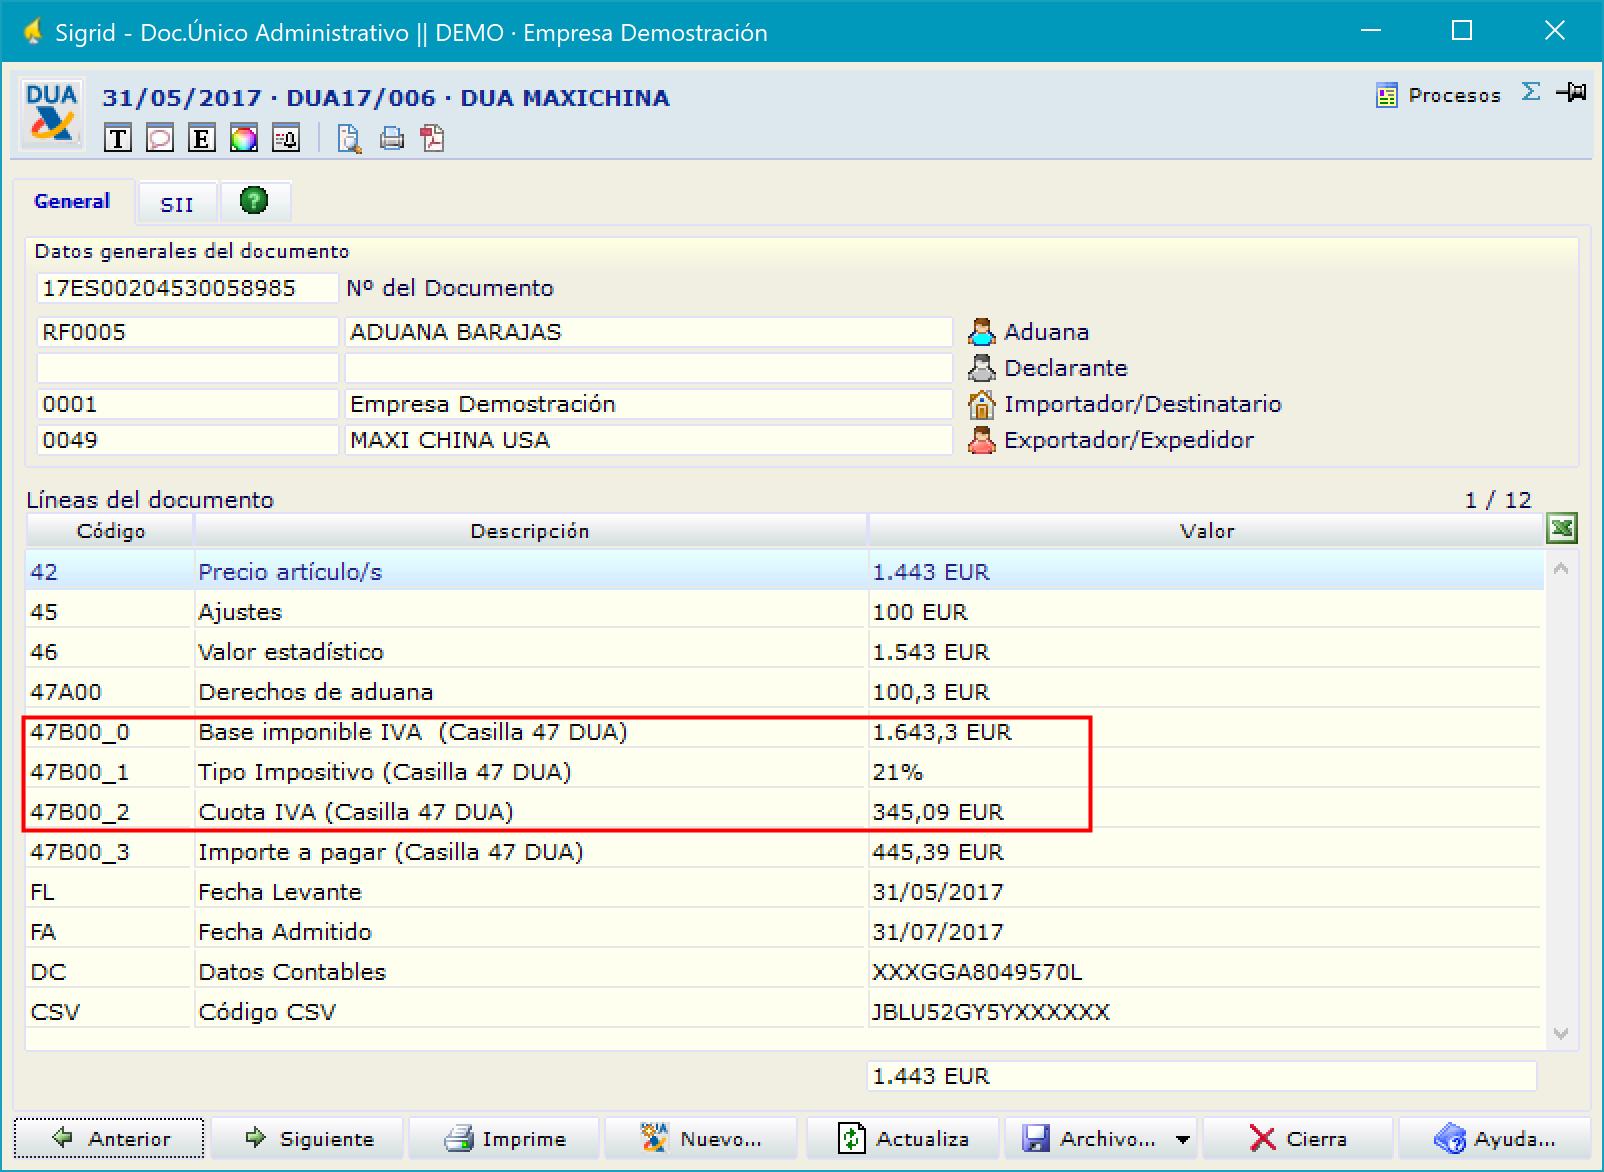Open the Exportador/Expedidor link
Image resolution: width=1604 pixels, height=1172 pixels.
[1128, 440]
